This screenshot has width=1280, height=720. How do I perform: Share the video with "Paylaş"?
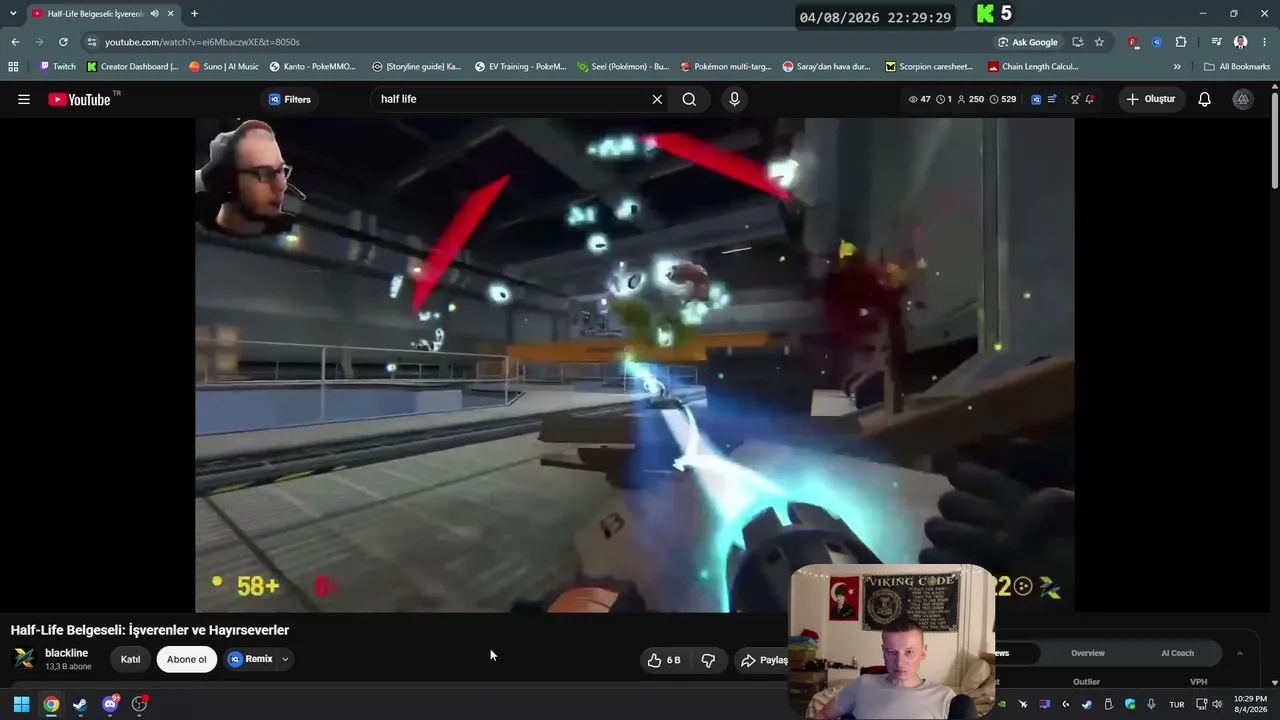click(x=764, y=660)
